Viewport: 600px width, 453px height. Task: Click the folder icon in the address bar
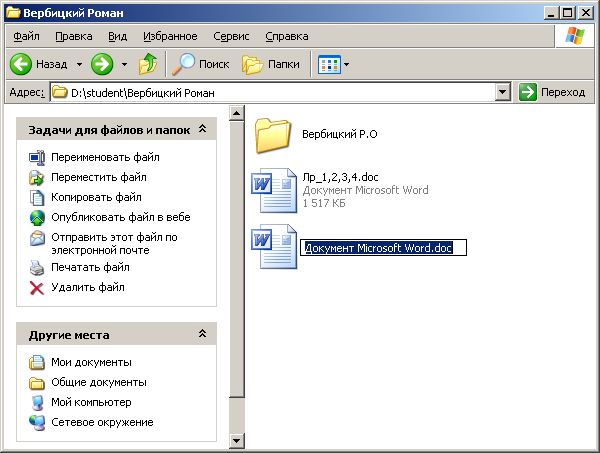pyautogui.click(x=59, y=92)
